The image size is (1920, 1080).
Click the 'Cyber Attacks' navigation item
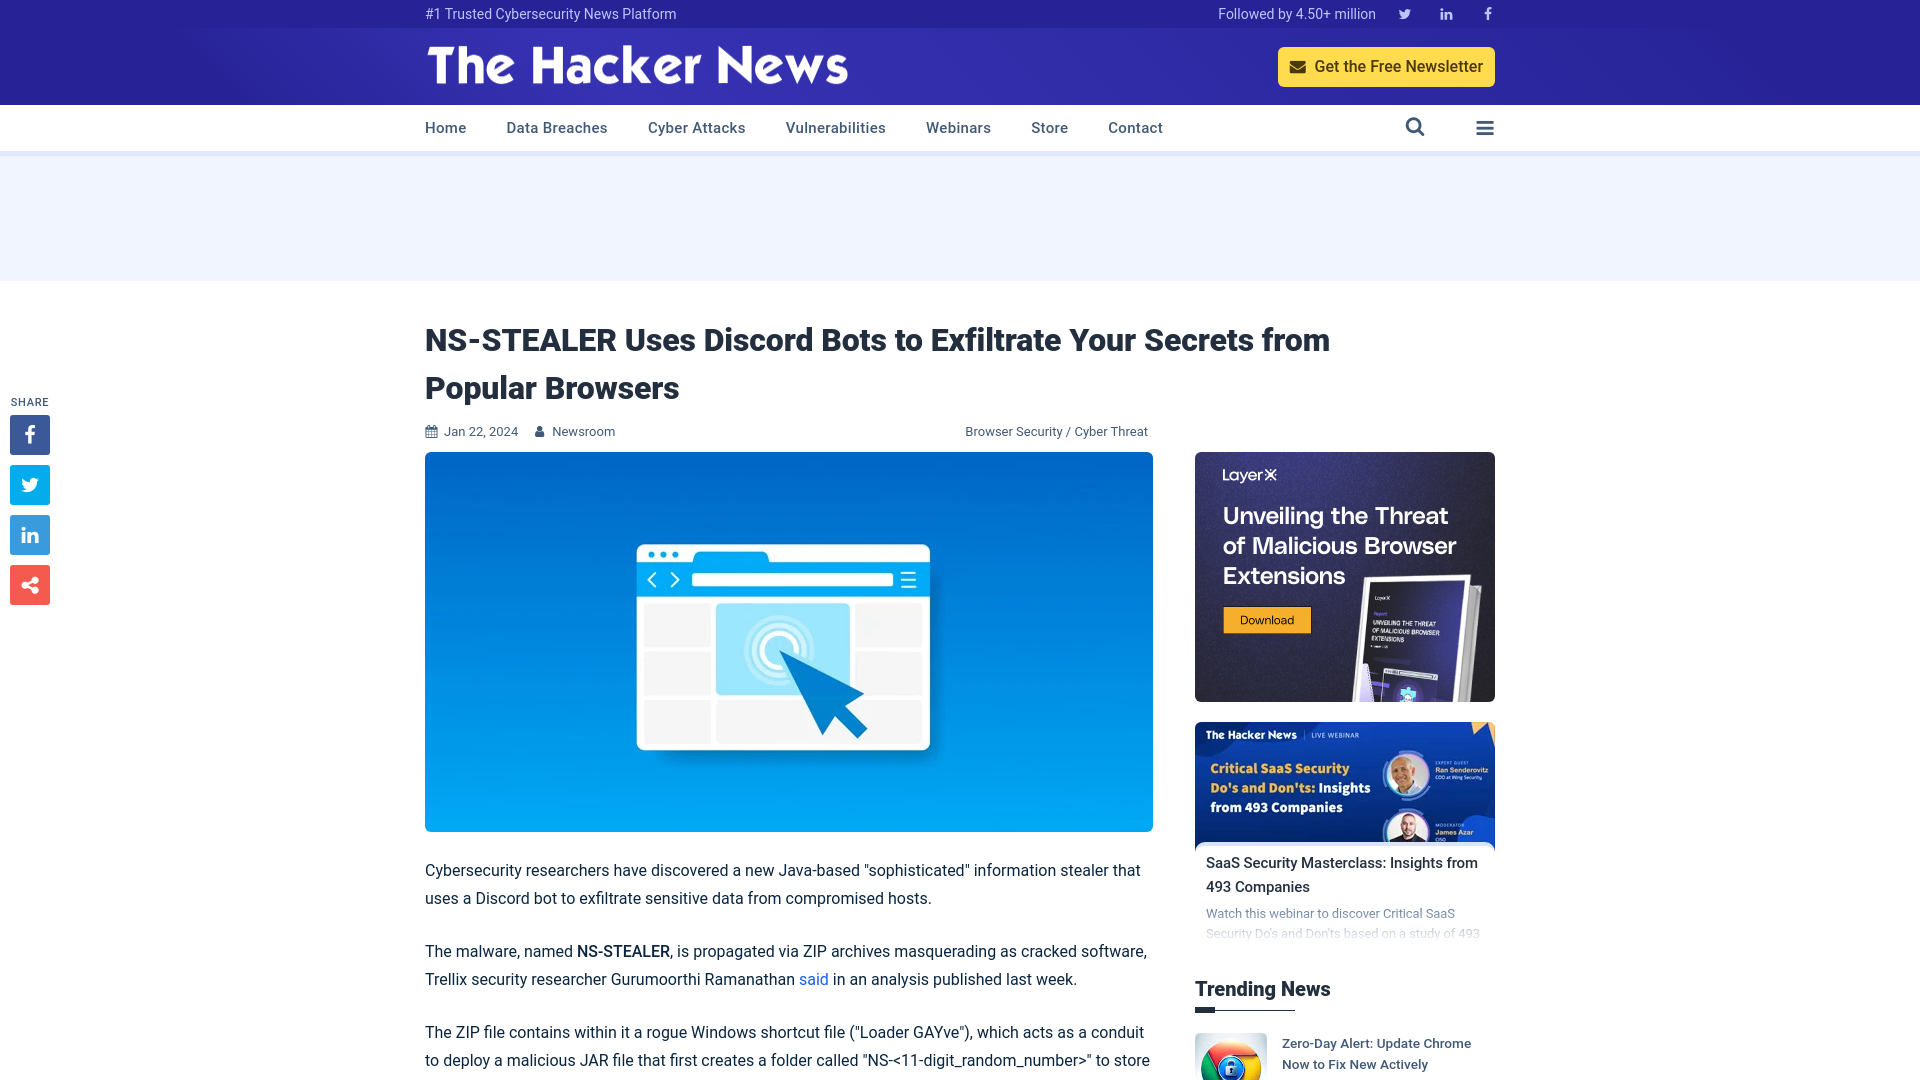[x=696, y=127]
